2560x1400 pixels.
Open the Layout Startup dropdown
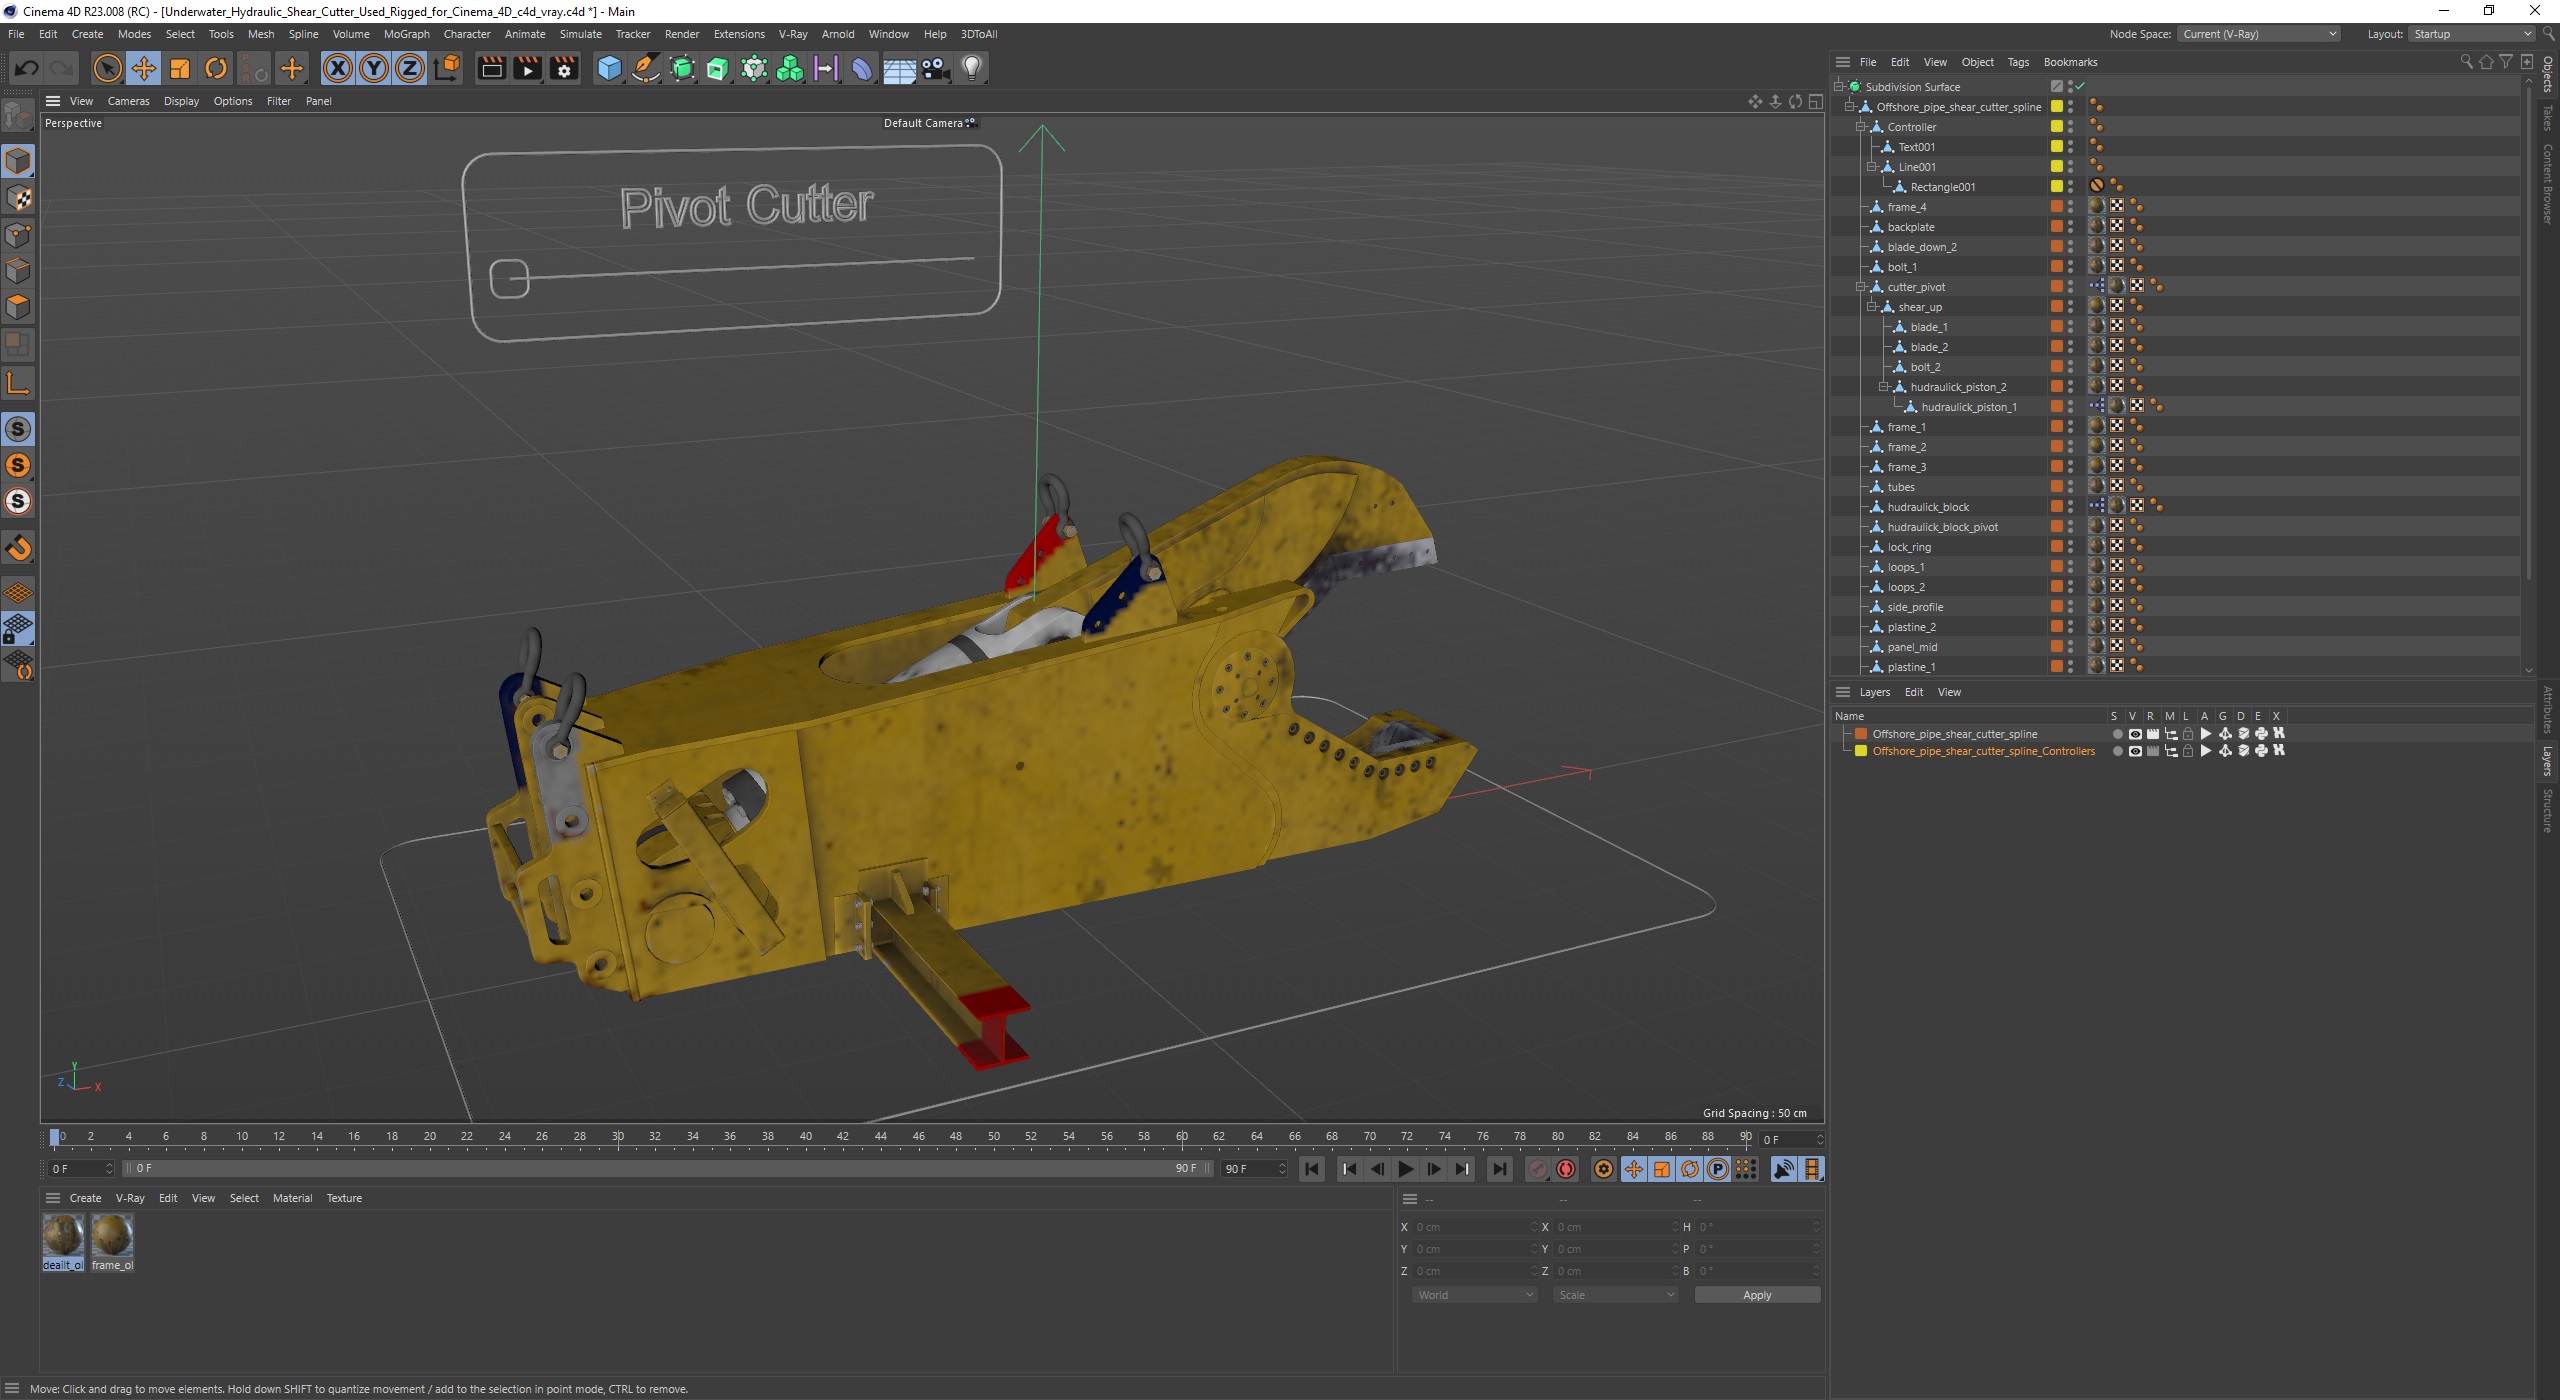click(x=2470, y=34)
